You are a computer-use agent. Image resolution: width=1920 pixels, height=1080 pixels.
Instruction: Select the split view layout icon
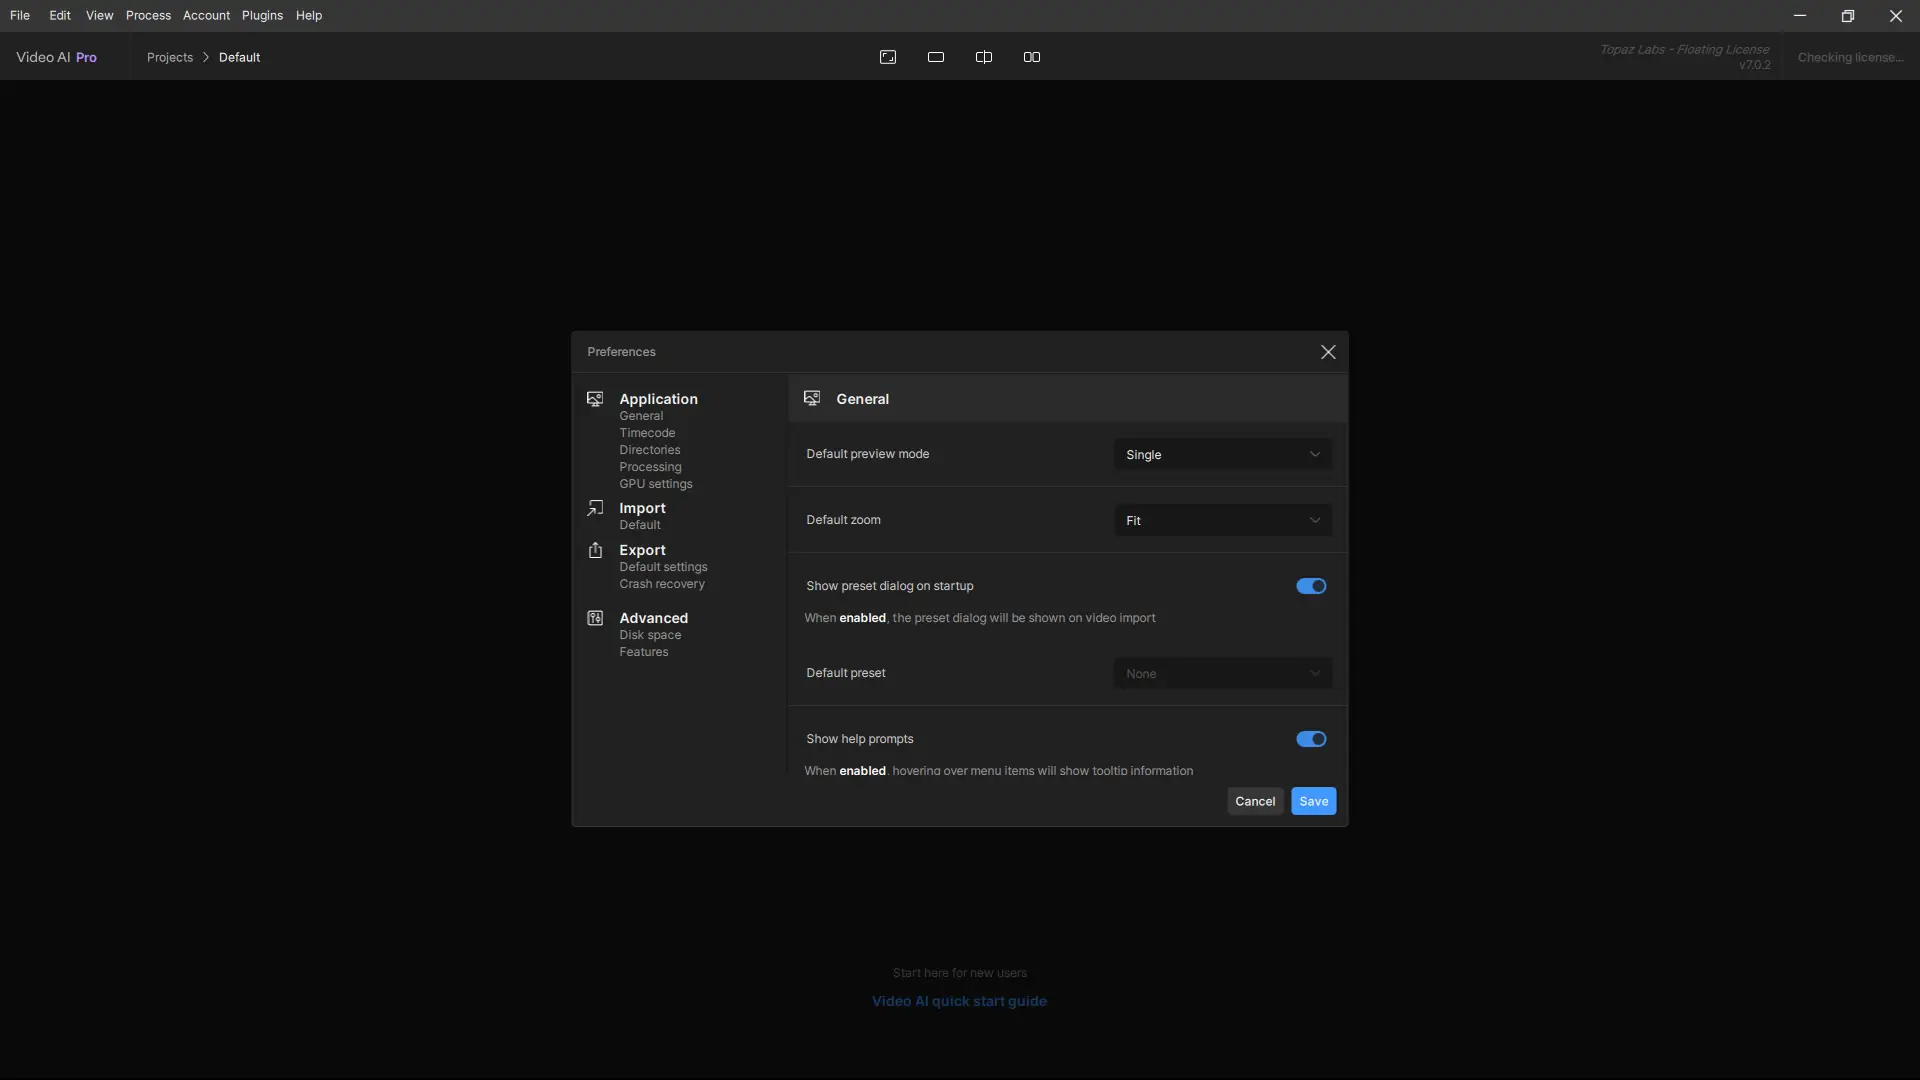coord(984,57)
